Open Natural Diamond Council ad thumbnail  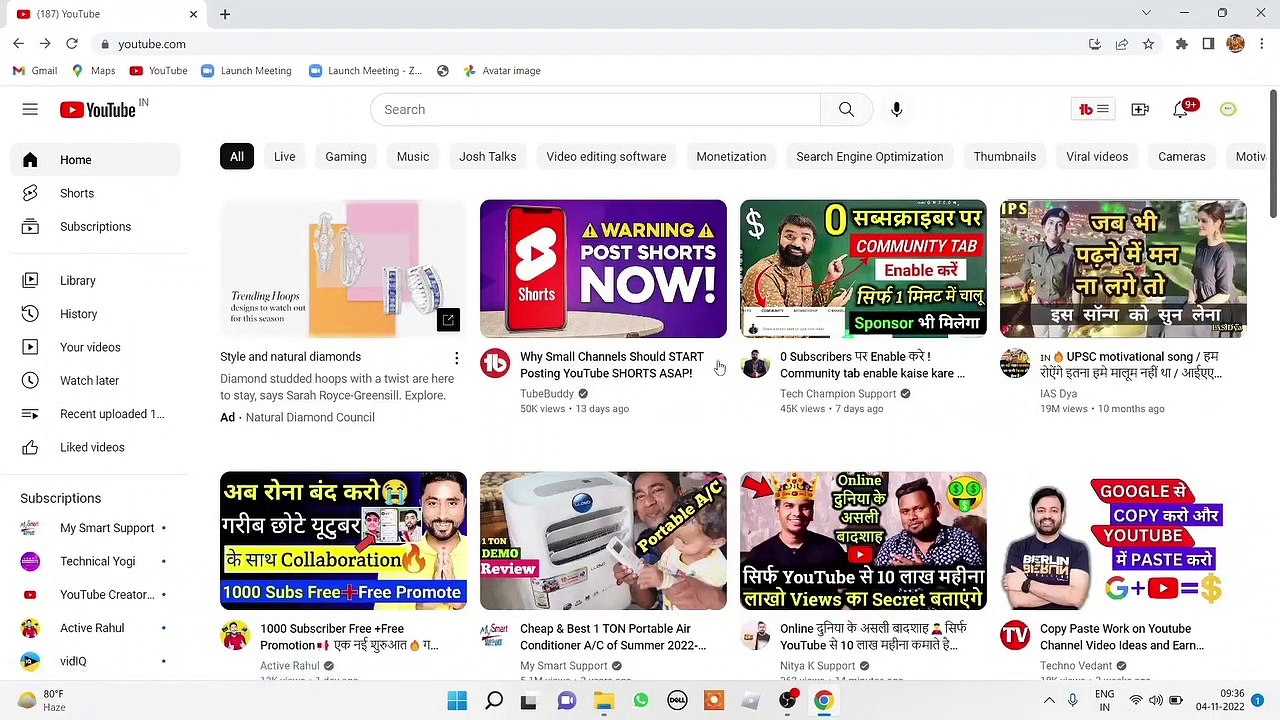tap(343, 269)
